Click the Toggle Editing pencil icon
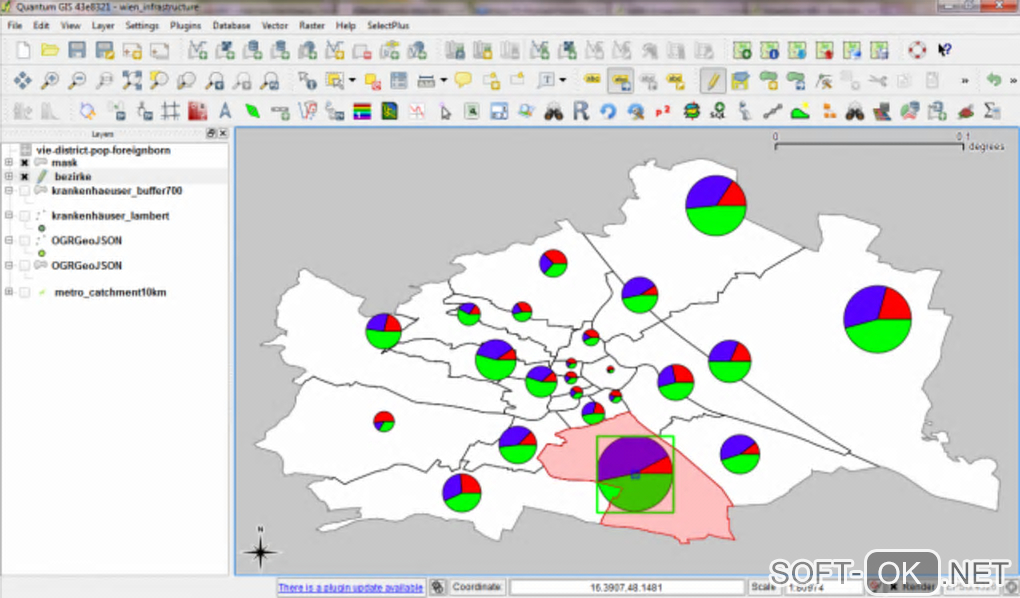 tap(713, 81)
